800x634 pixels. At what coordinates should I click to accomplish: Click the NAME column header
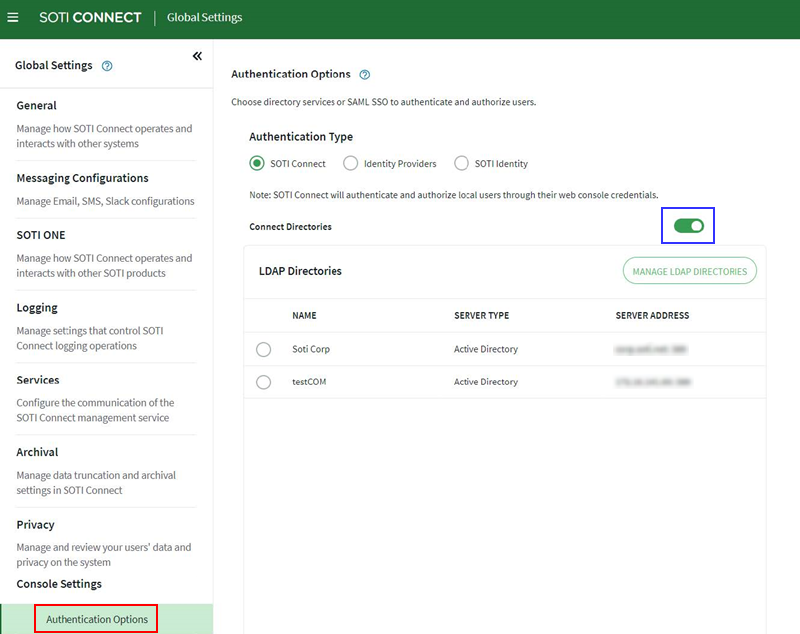point(304,316)
